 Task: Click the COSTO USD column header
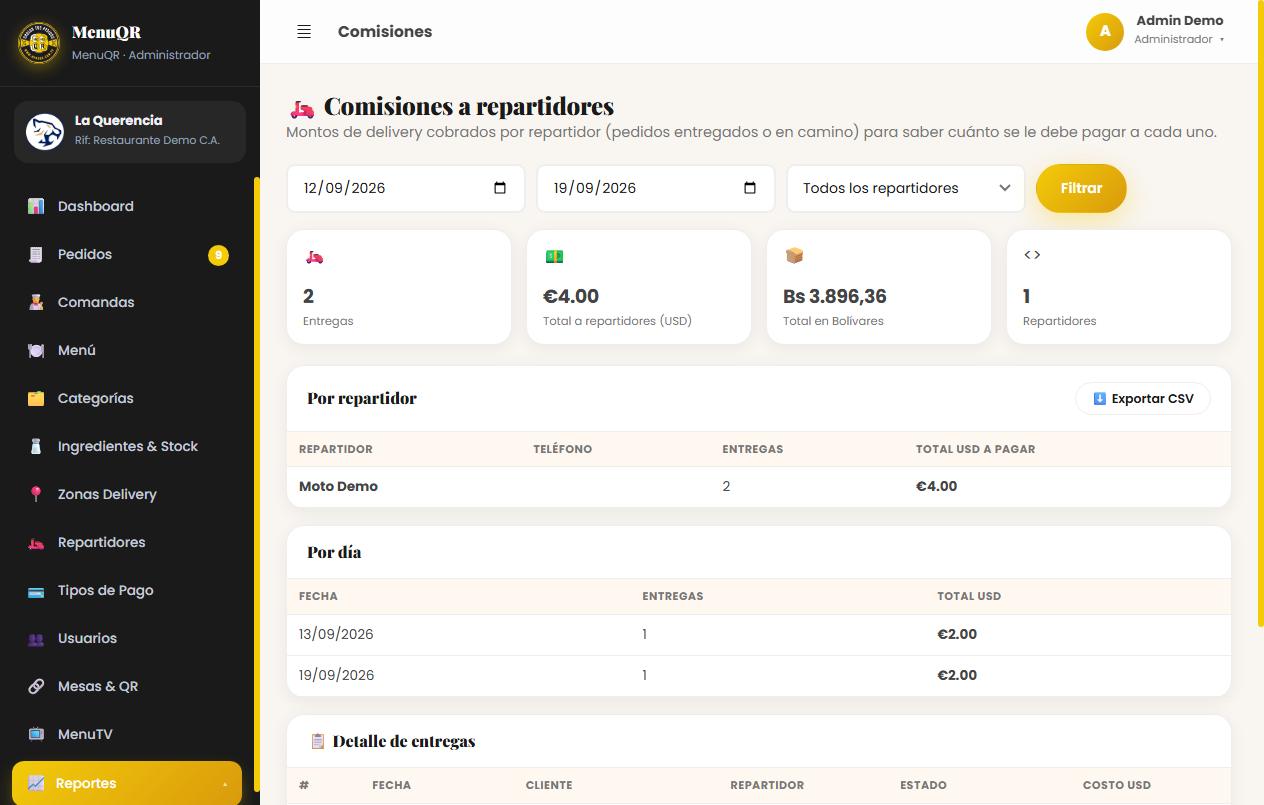(x=1117, y=785)
